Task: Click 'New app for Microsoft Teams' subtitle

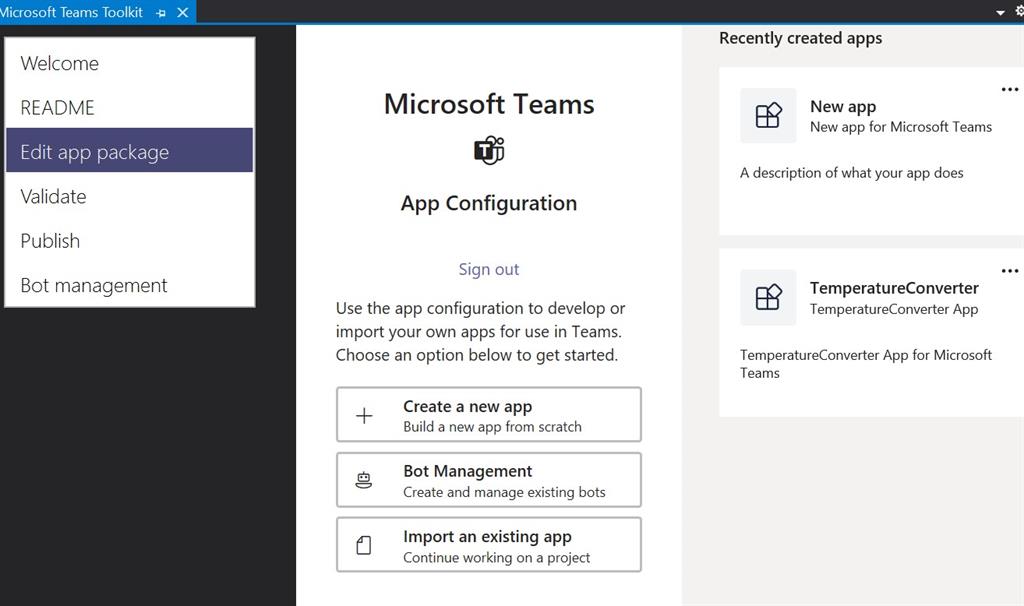Action: point(901,127)
